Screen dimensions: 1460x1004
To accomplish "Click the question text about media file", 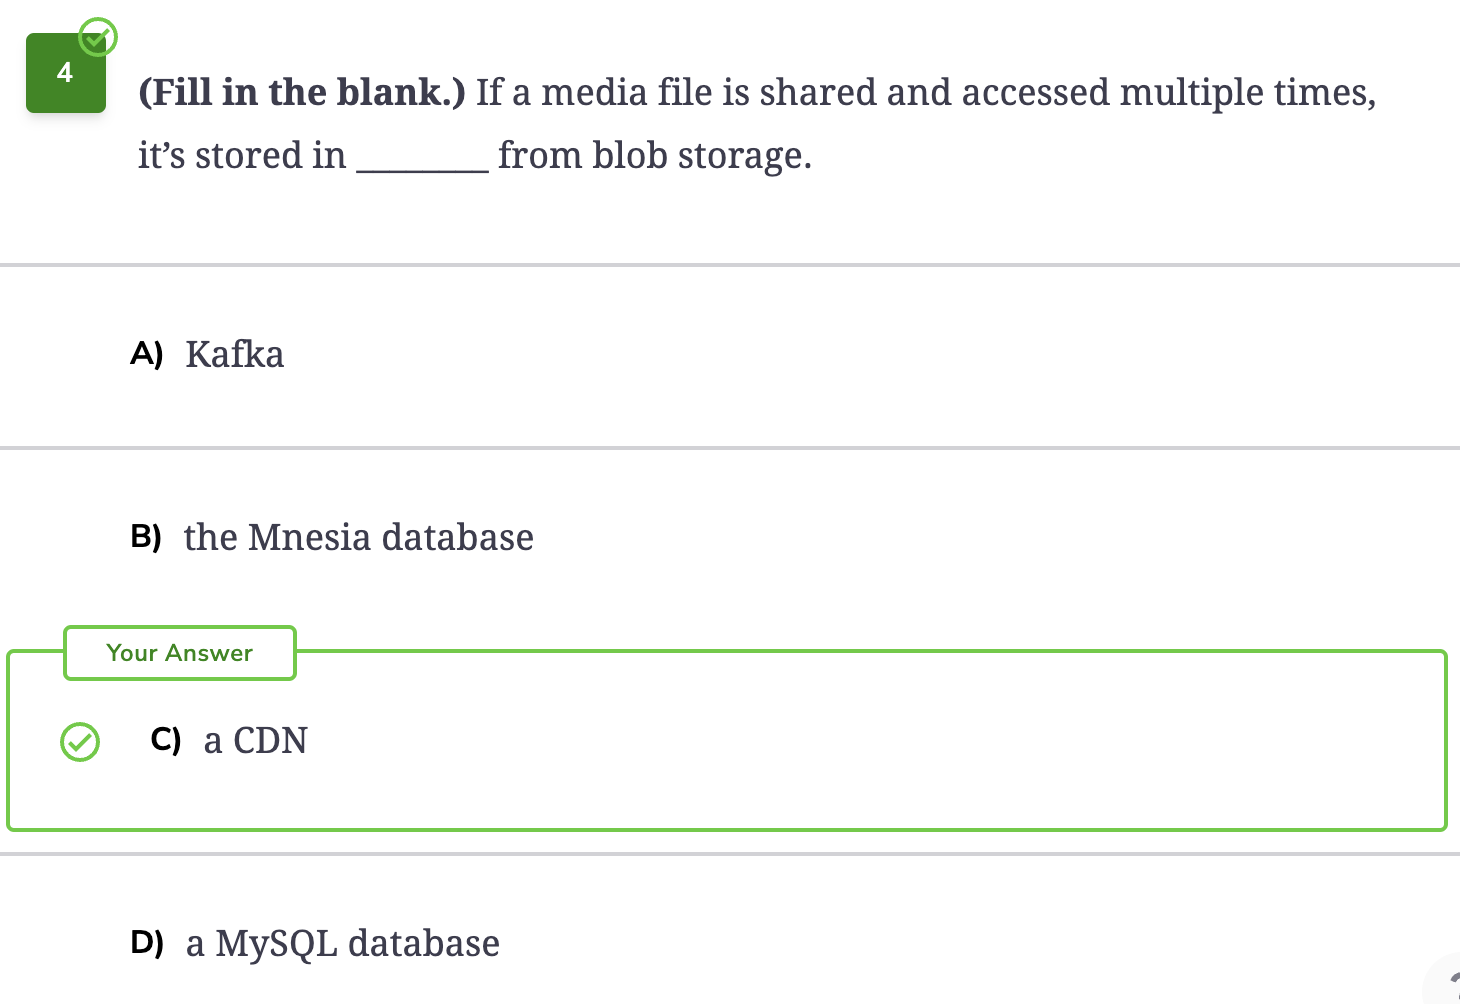I will [757, 124].
